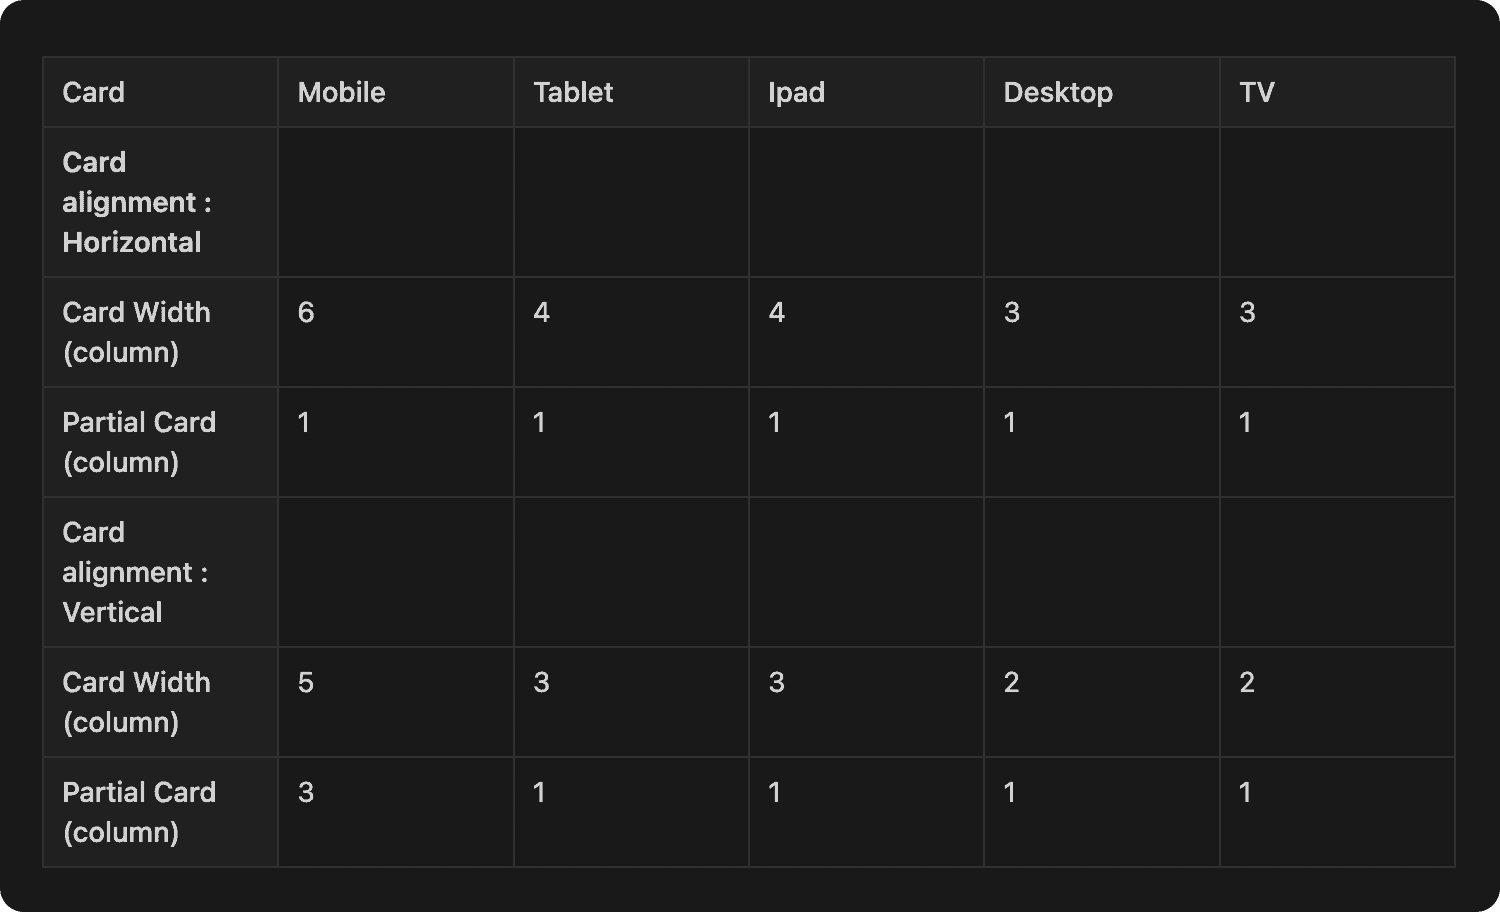Select the TV column header

pos(1337,92)
